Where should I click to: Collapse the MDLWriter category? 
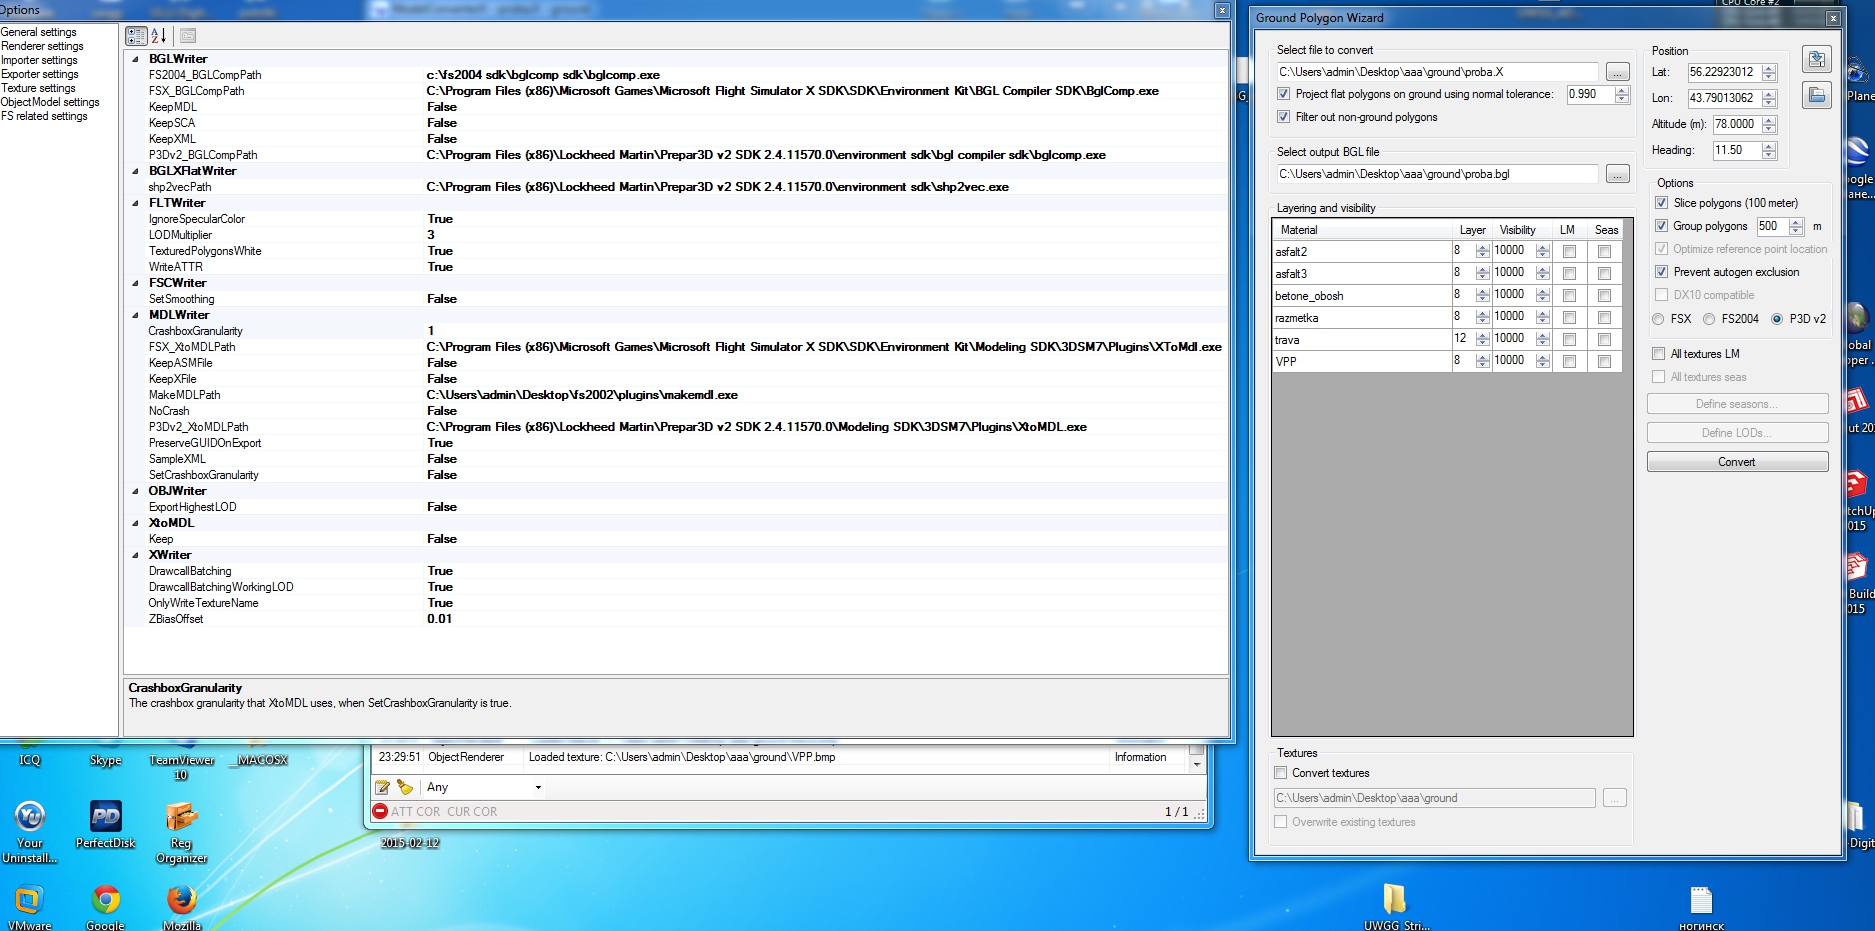point(136,315)
